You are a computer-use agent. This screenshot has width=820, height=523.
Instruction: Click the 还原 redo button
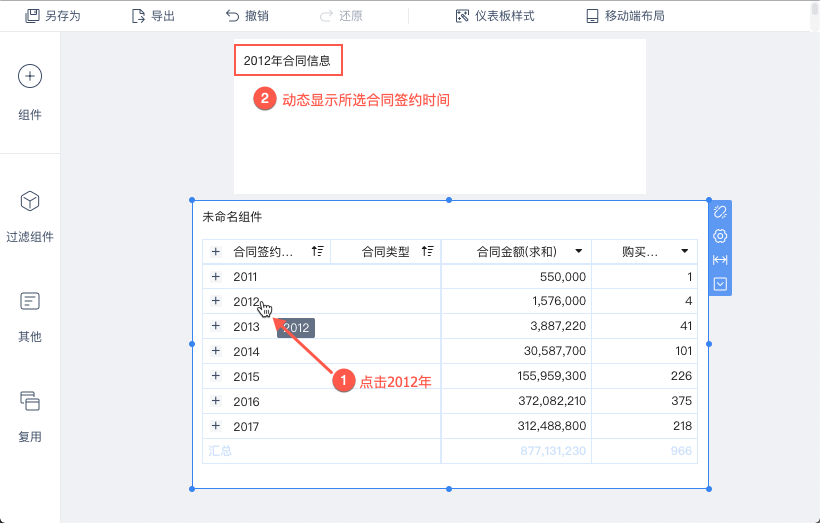point(341,16)
